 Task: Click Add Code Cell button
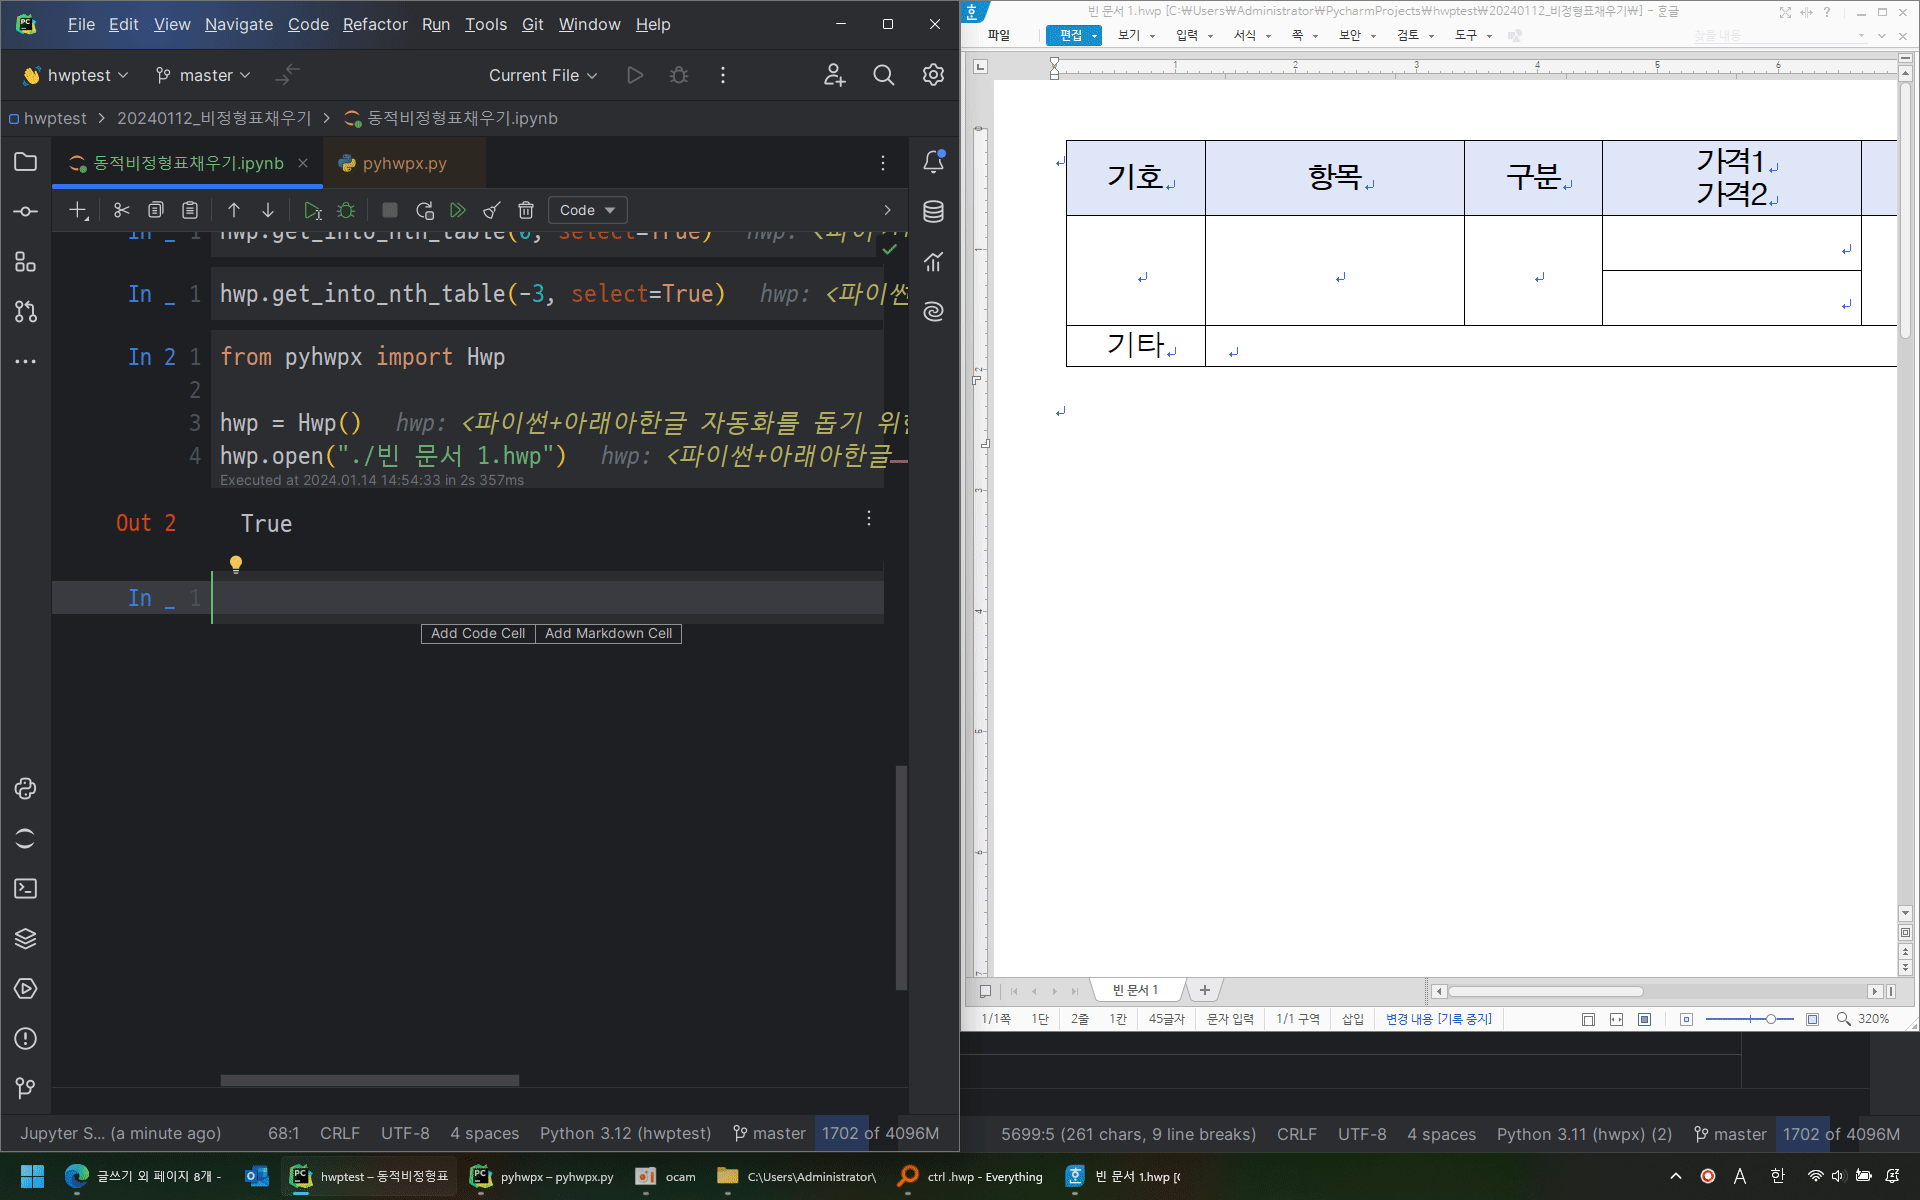(477, 633)
